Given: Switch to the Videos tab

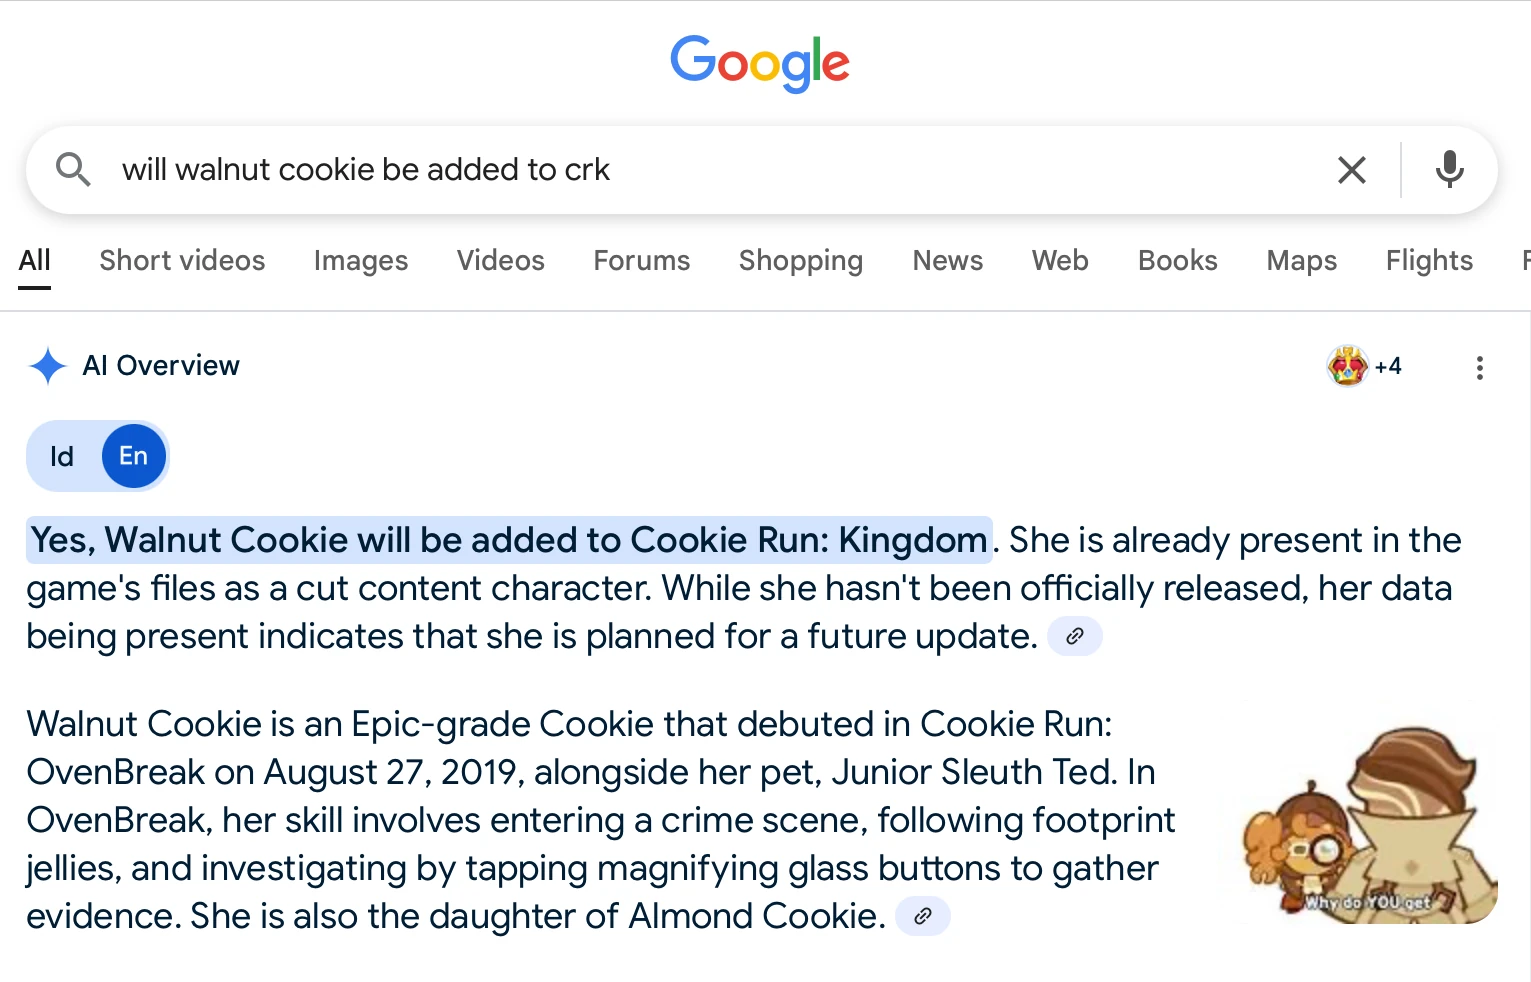Looking at the screenshot, I should (x=500, y=261).
